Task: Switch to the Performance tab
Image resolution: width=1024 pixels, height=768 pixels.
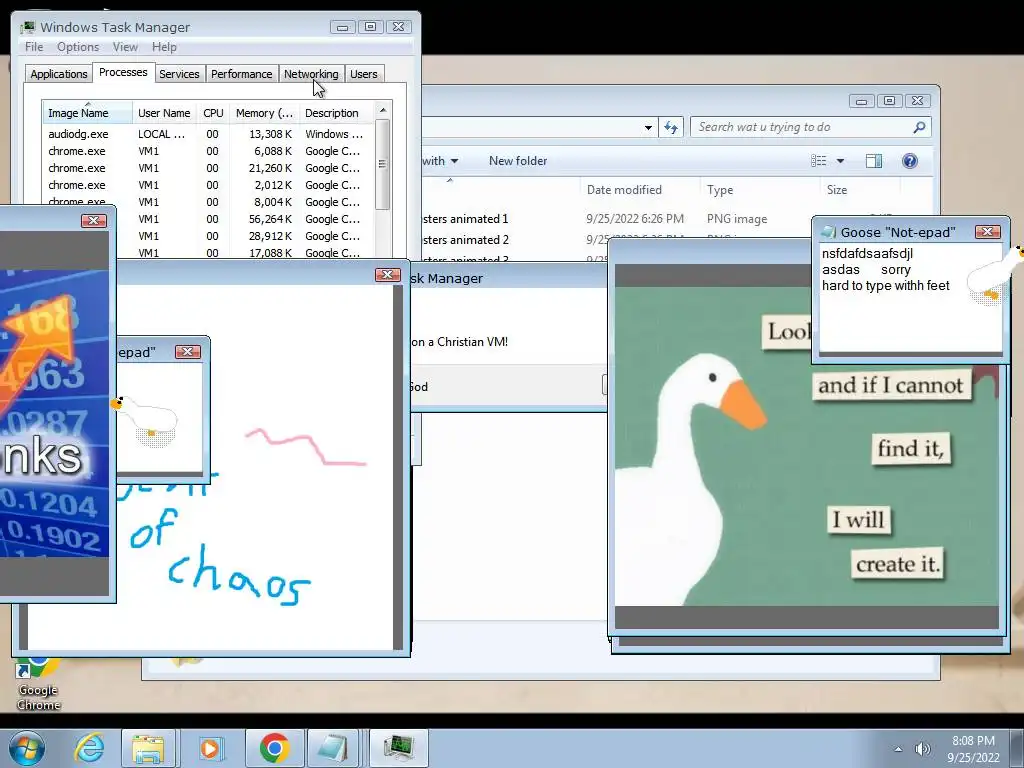Action: 241,74
